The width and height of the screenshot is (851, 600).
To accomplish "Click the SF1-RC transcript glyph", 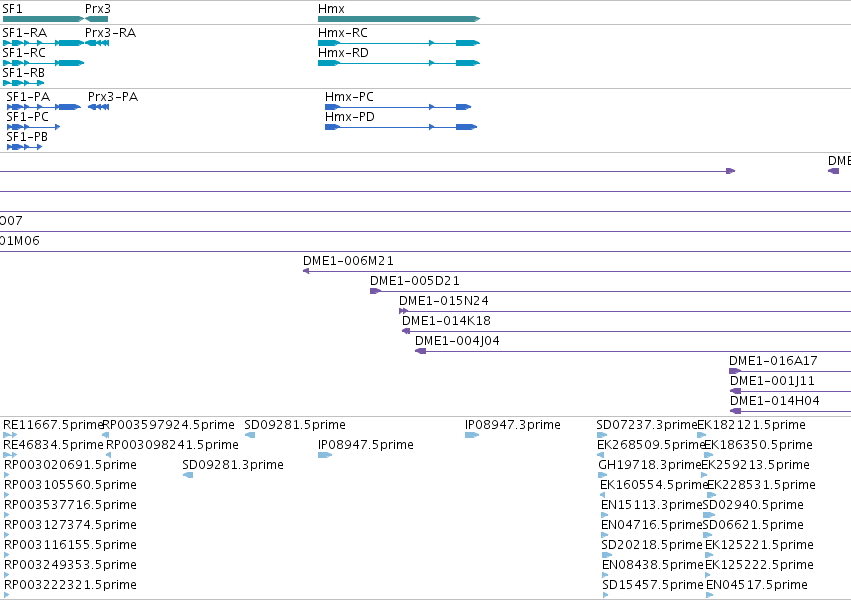I will [x=43, y=63].
